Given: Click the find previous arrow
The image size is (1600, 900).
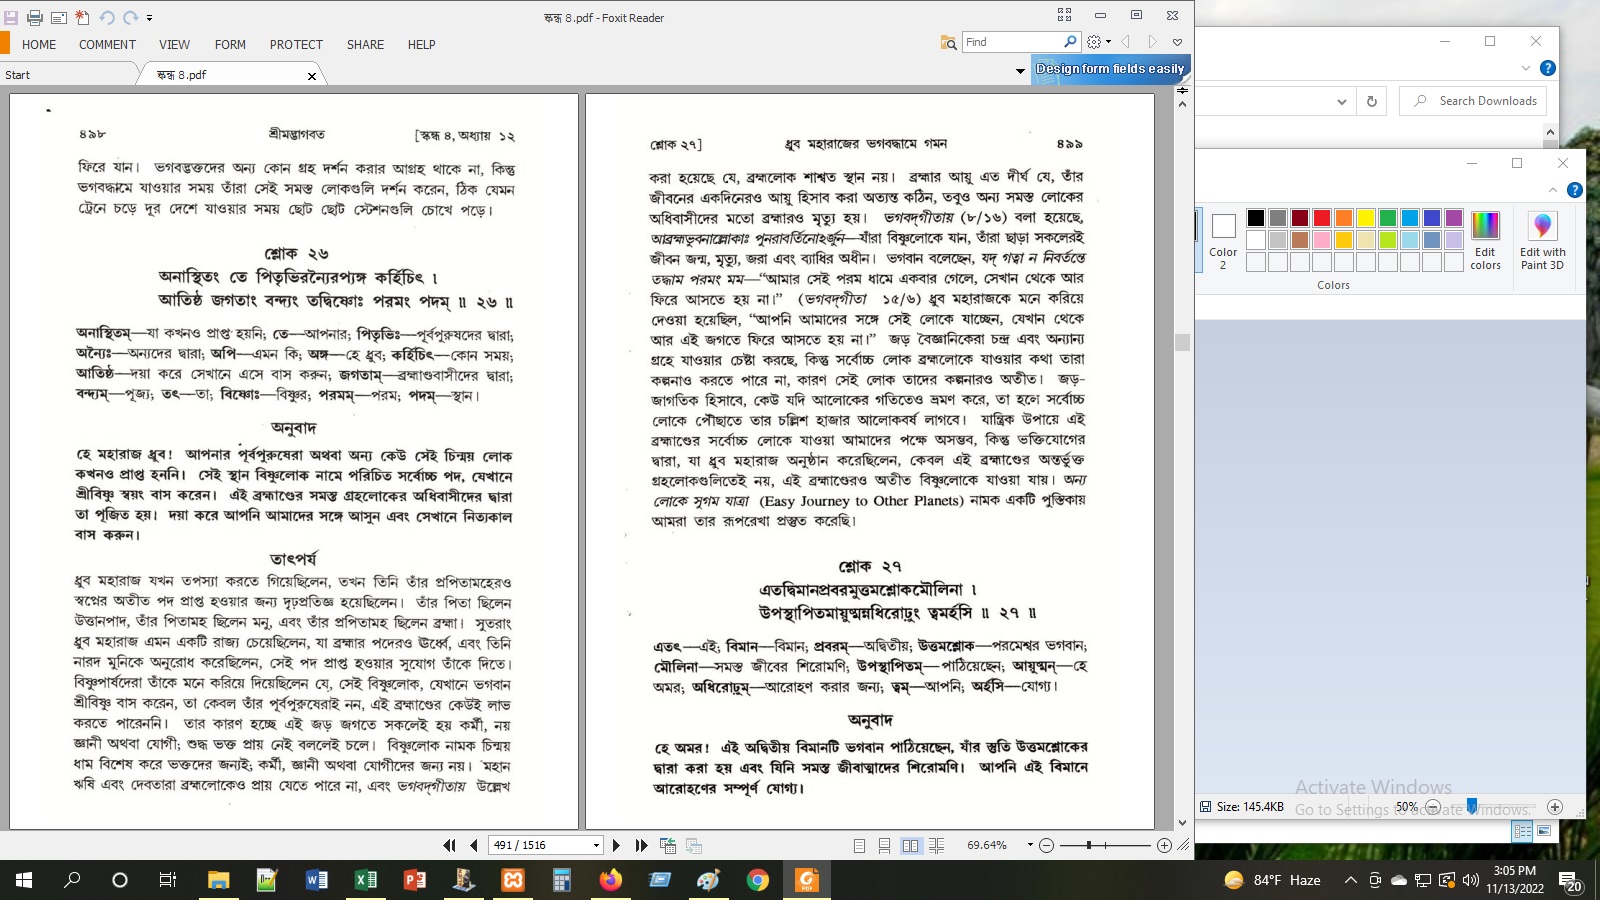Looking at the screenshot, I should [1126, 42].
